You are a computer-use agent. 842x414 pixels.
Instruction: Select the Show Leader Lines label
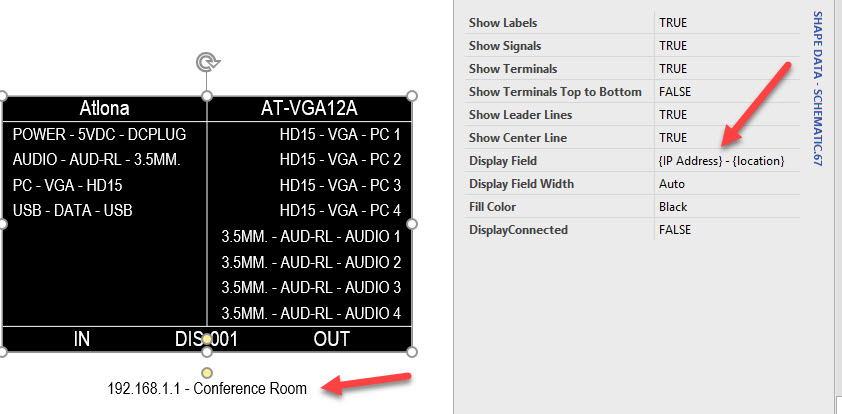520,115
